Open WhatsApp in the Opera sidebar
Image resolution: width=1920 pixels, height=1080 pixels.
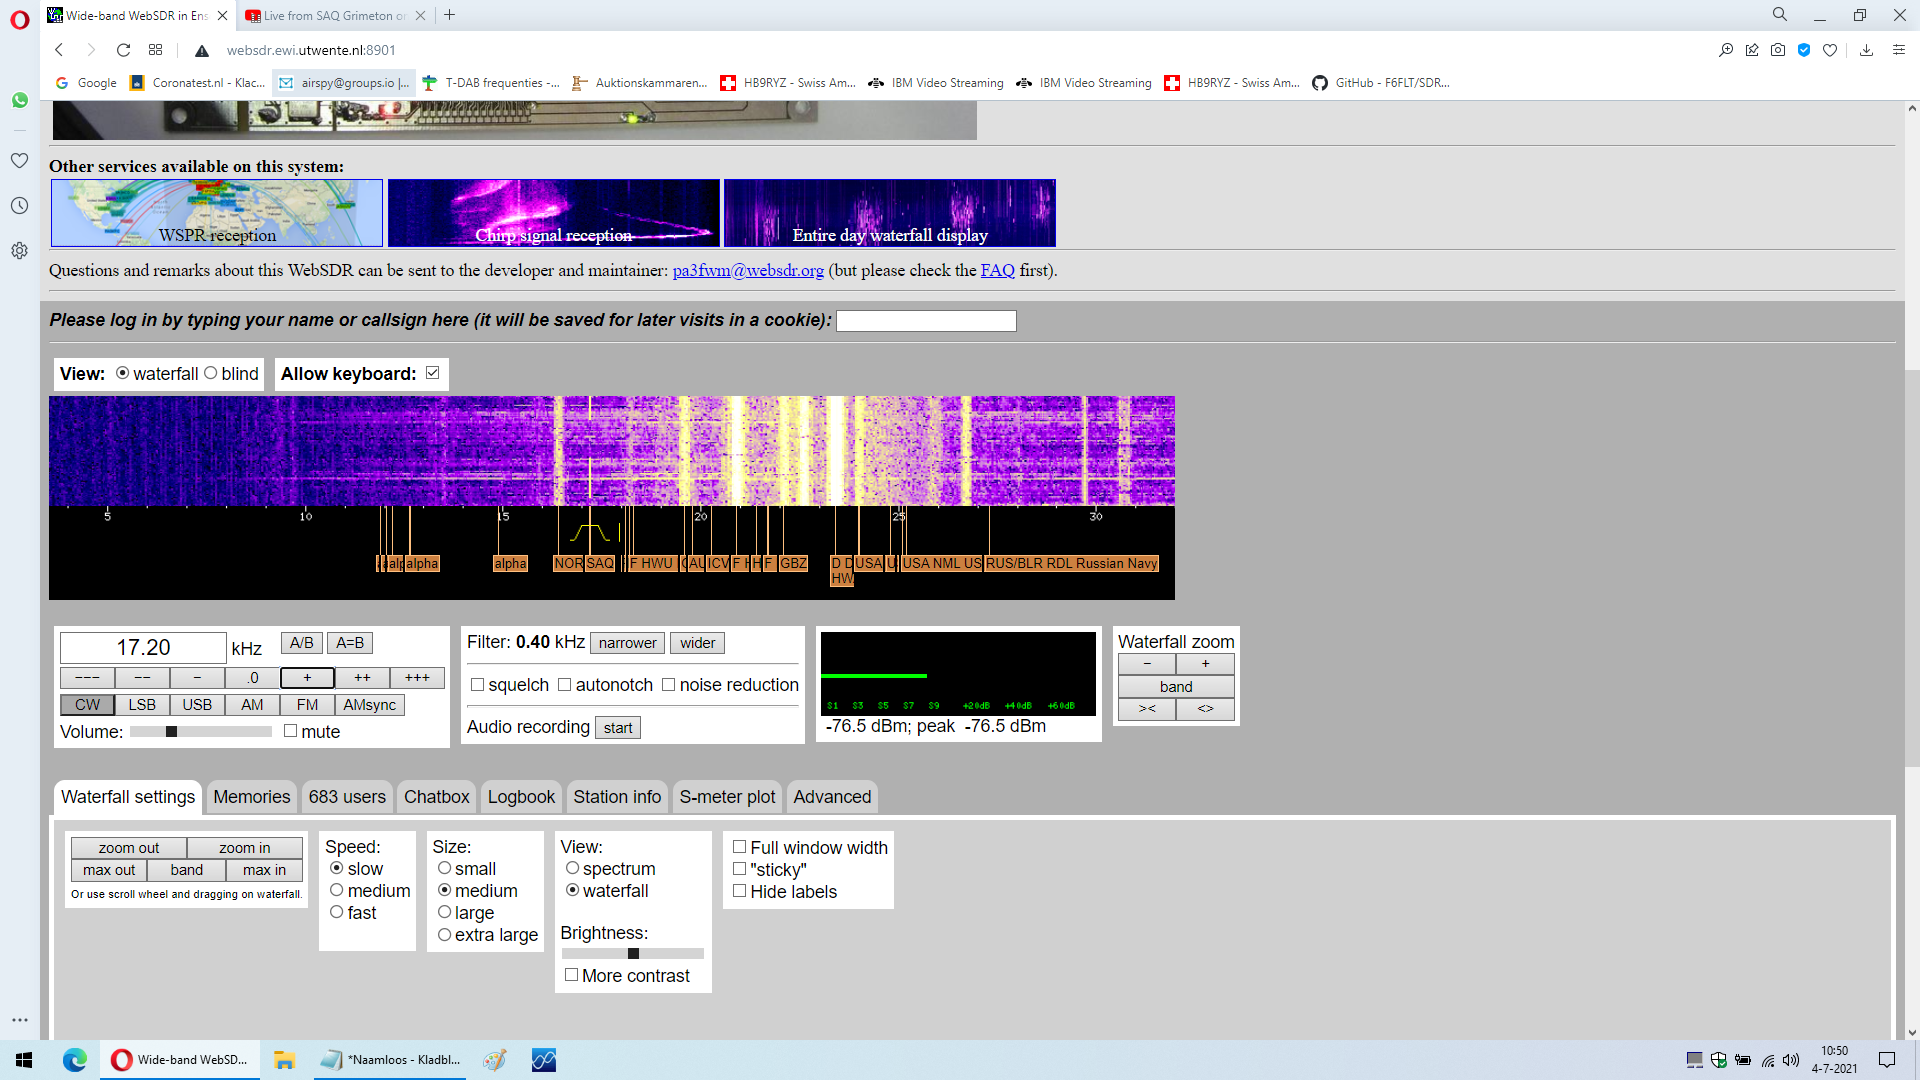(x=19, y=100)
